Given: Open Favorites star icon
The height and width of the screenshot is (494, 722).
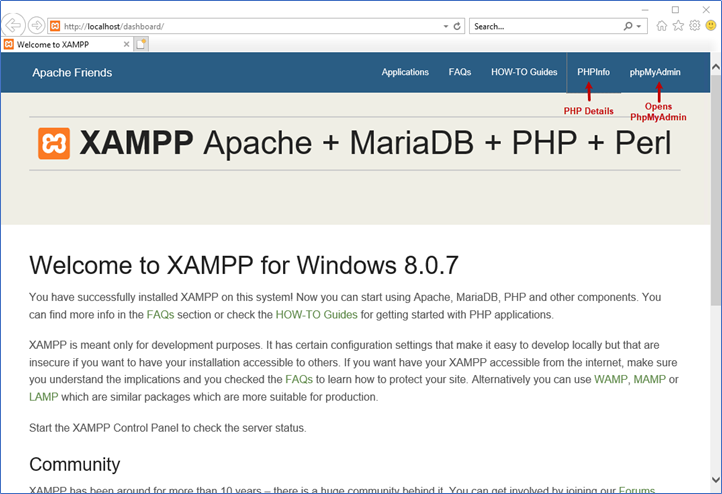Looking at the screenshot, I should tap(678, 26).
